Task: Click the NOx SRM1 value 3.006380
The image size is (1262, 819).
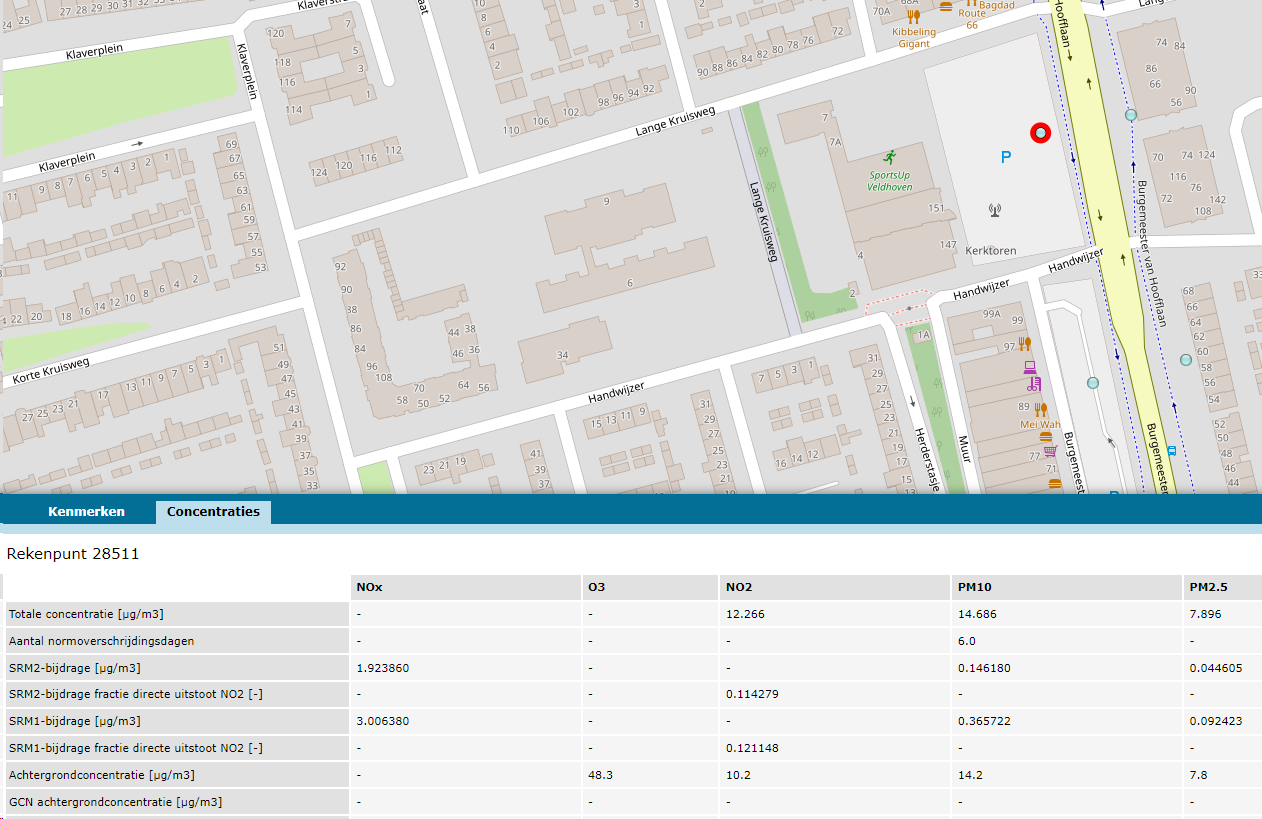Action: pyautogui.click(x=382, y=721)
